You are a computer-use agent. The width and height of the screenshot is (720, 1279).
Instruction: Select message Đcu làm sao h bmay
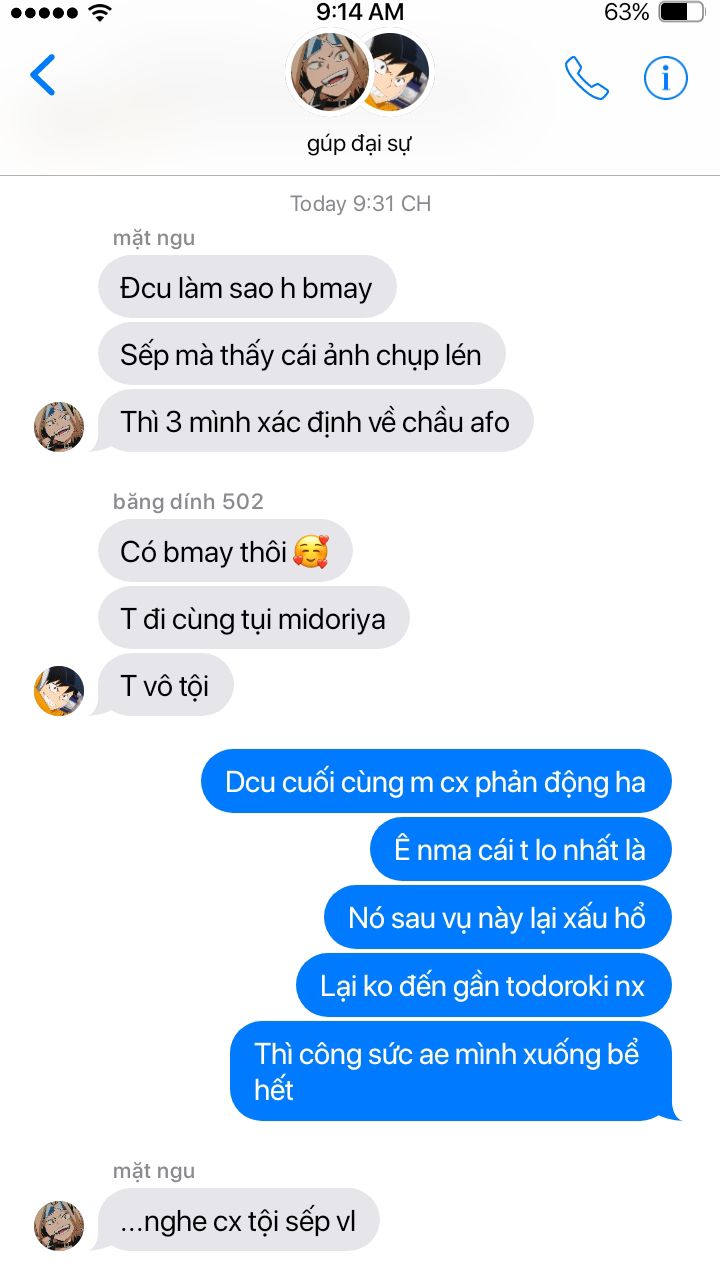[x=247, y=288]
